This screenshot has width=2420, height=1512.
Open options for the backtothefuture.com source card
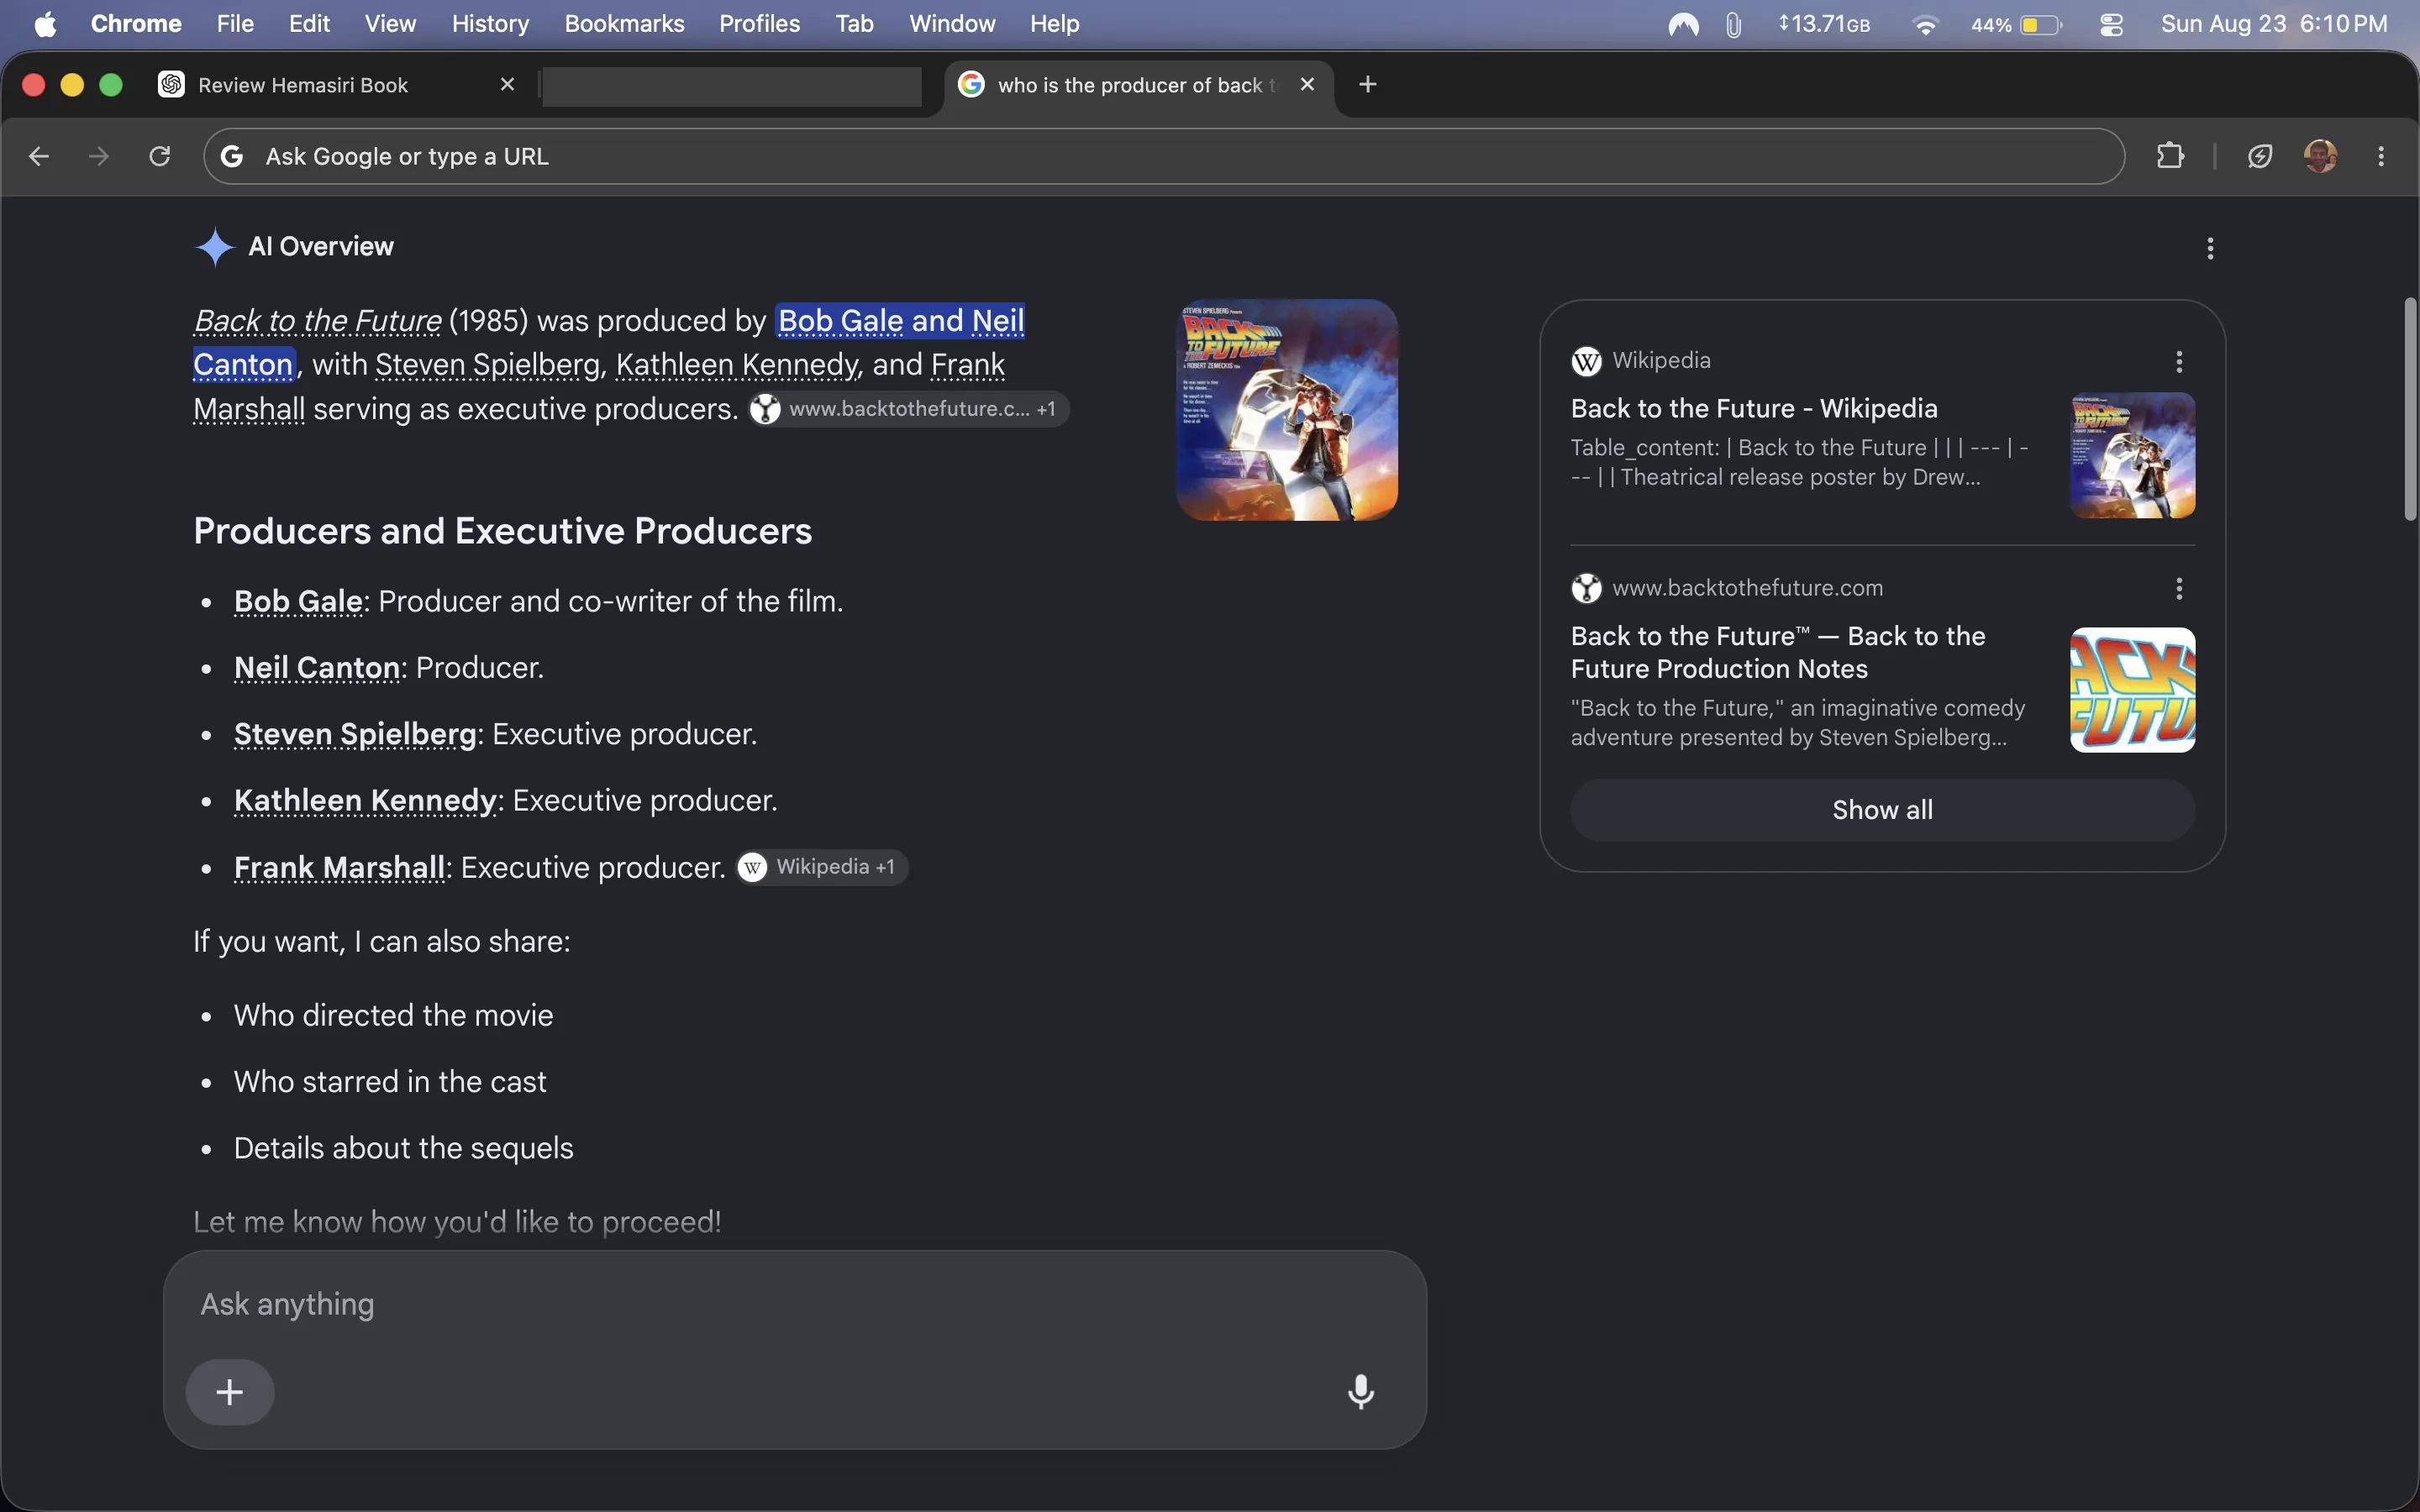[2179, 588]
